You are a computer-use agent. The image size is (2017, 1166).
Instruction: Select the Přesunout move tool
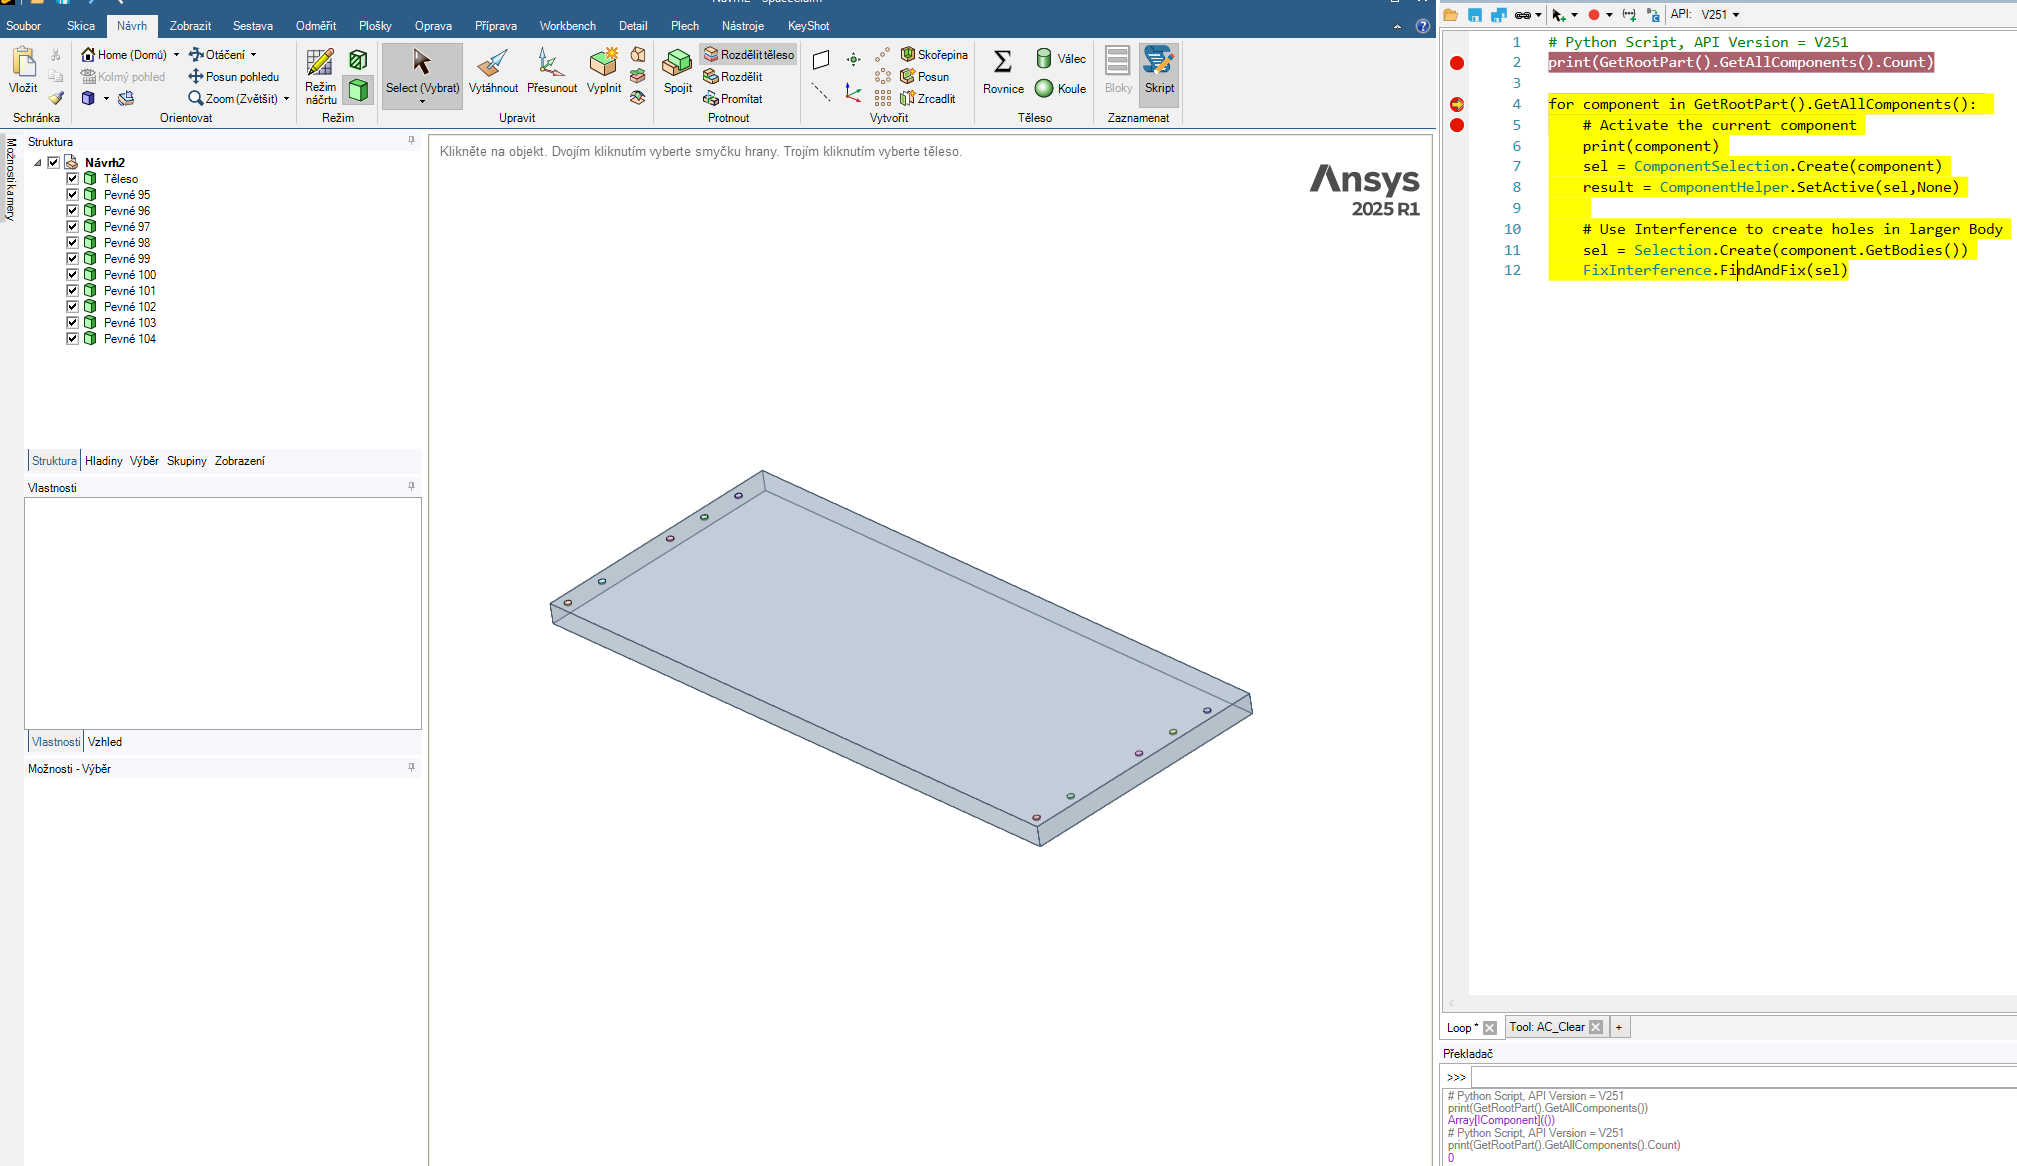coord(552,70)
